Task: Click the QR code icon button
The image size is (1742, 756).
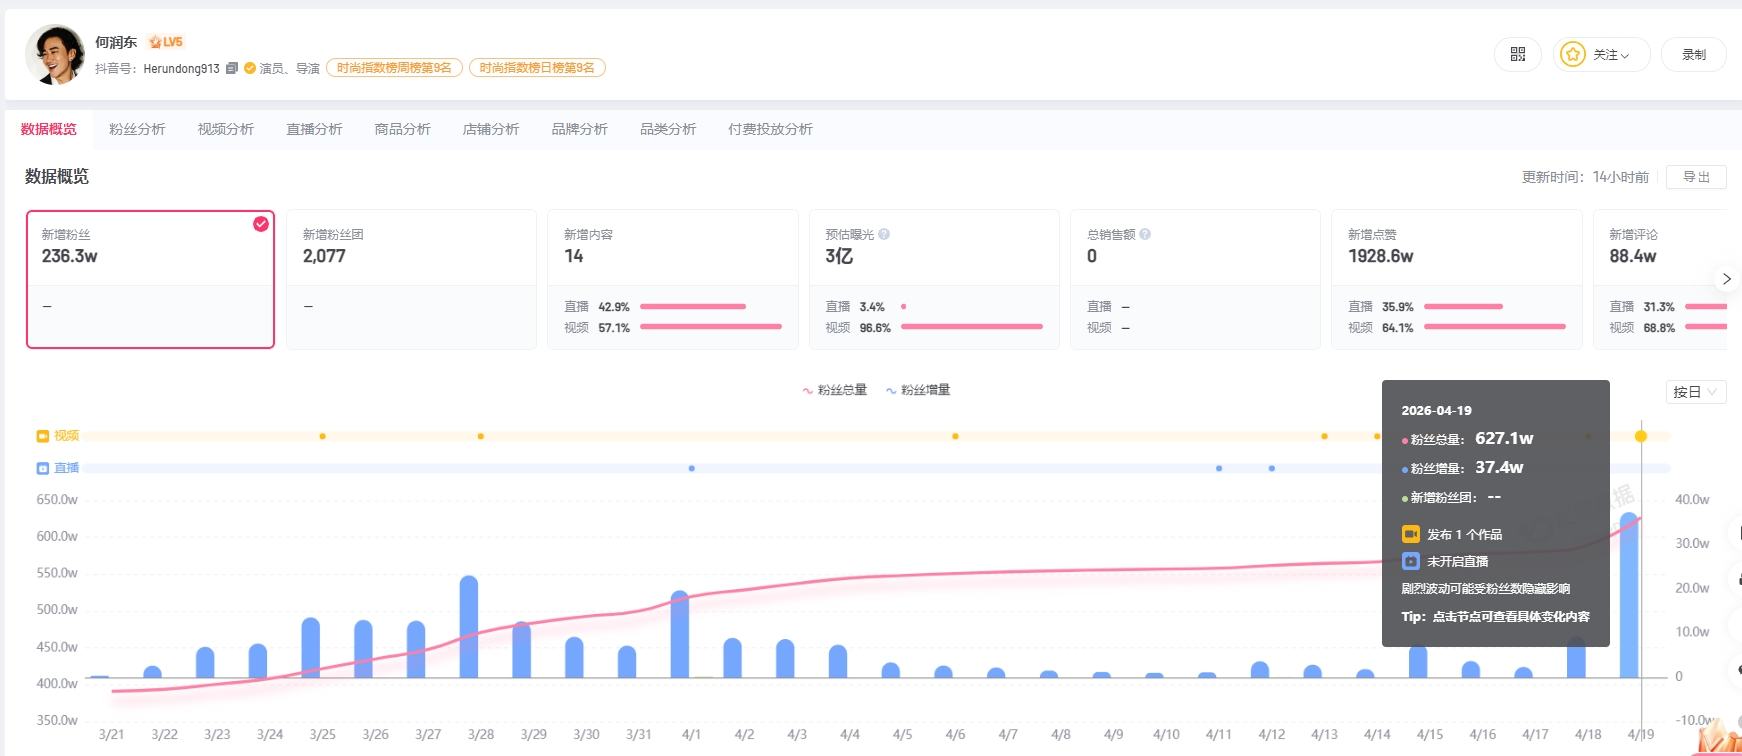Action: [1517, 54]
